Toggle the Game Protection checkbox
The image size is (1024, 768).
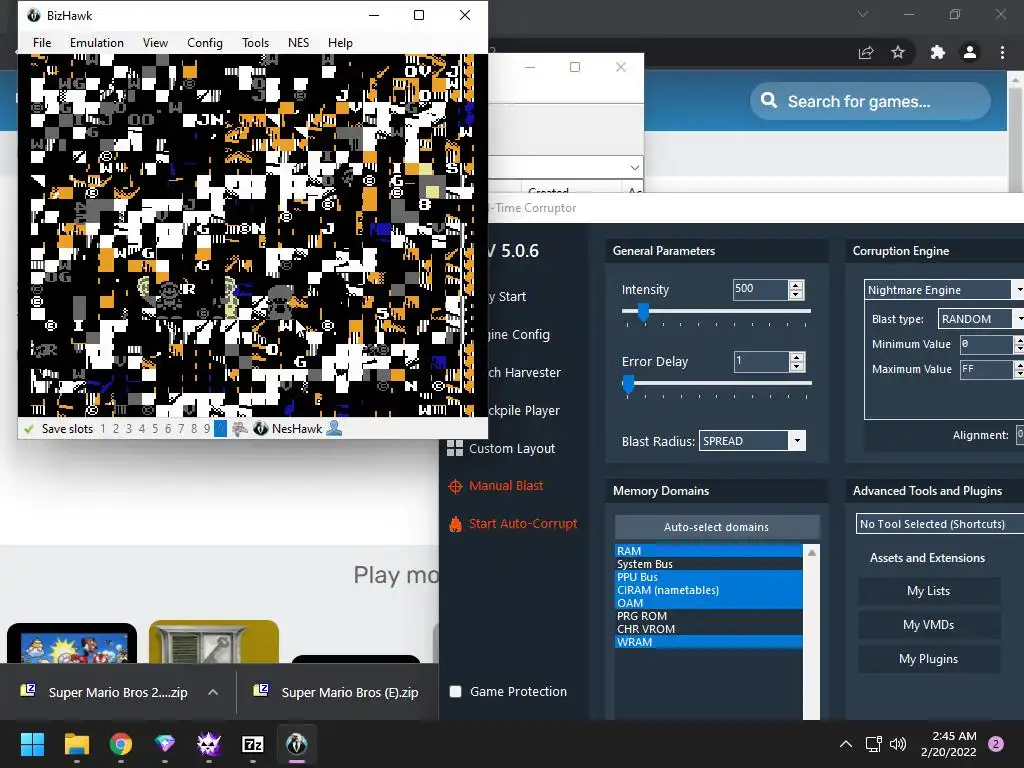point(456,692)
